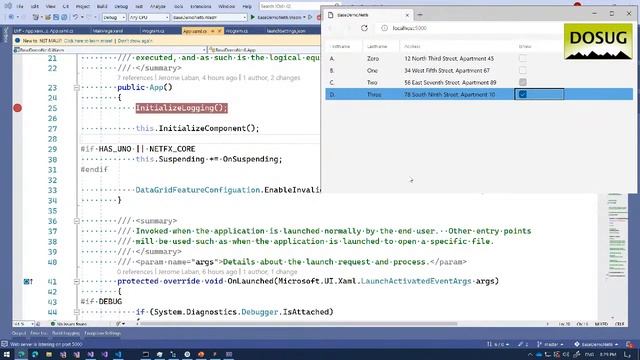Collapse the OnLaunched method at line 41
Viewport: 640px width, 360px height.
(76, 281)
